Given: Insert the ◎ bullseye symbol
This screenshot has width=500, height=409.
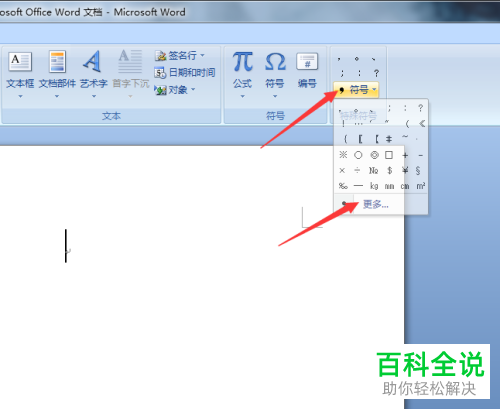Looking at the screenshot, I should pos(374,155).
